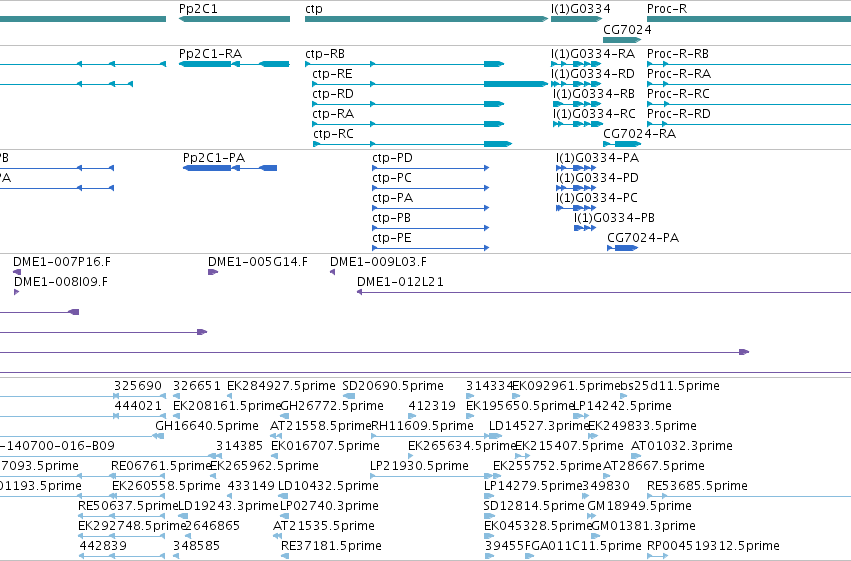Click EST GH16640.5prime
Viewport: 851px width, 561px height.
[159, 436]
